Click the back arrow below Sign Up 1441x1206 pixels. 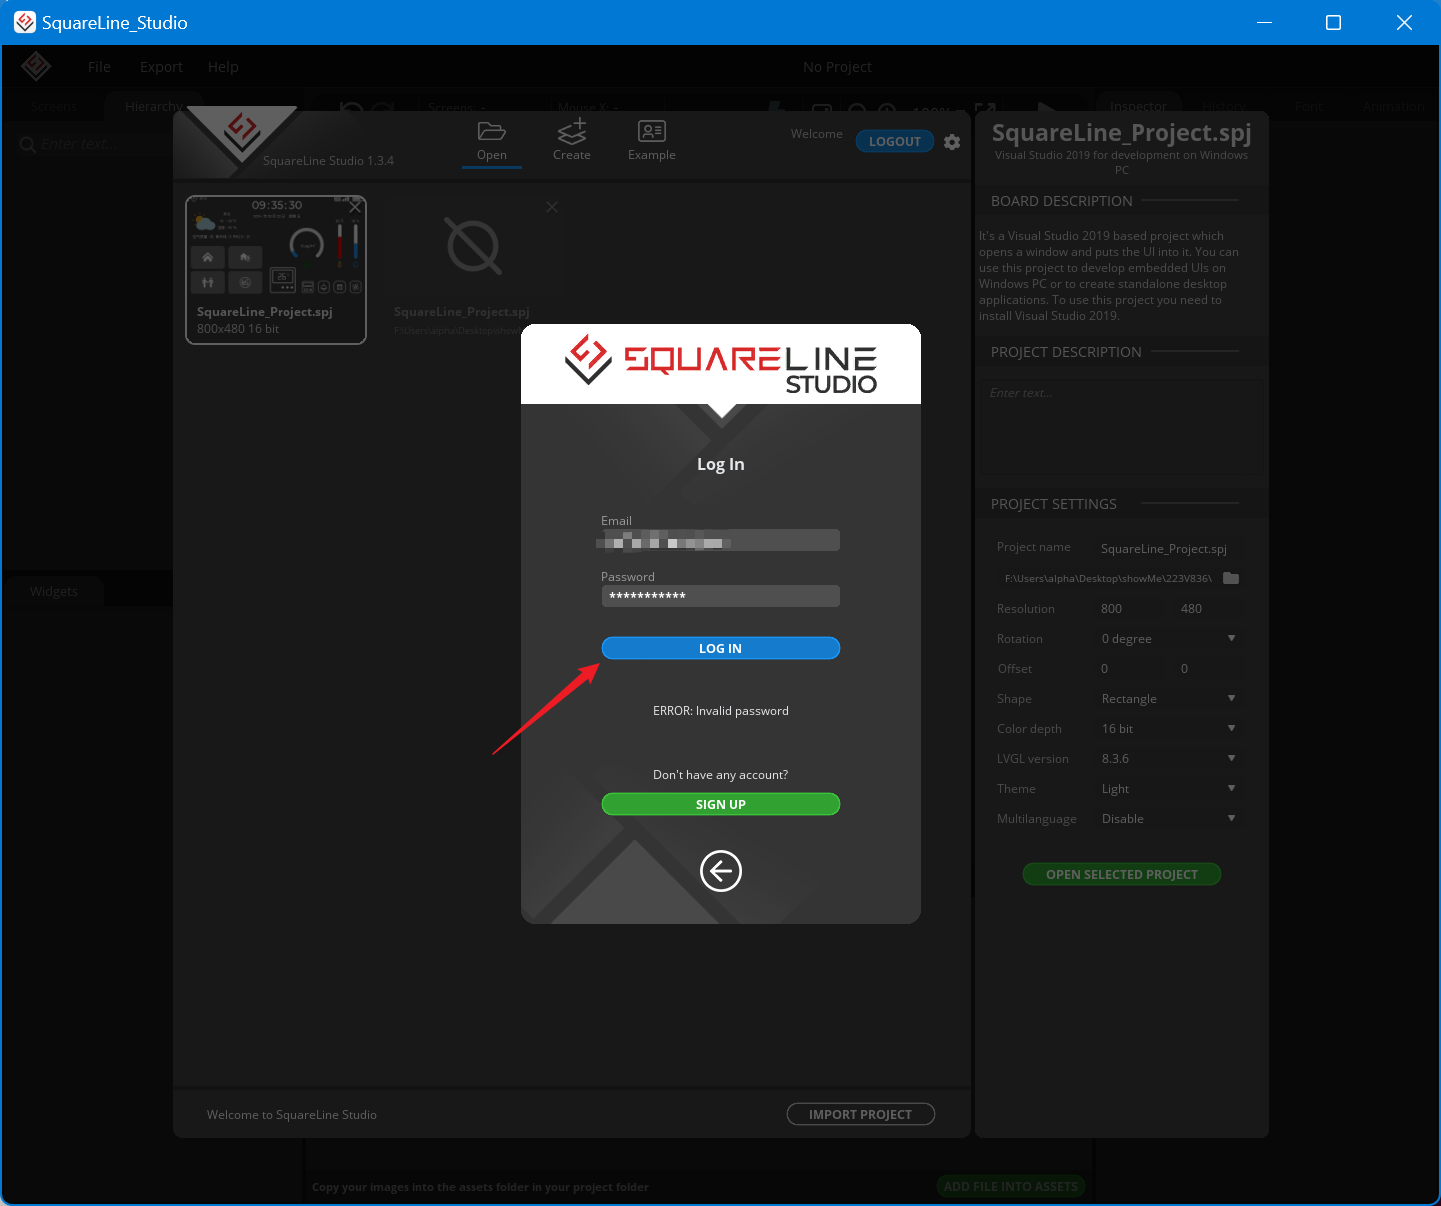(720, 871)
